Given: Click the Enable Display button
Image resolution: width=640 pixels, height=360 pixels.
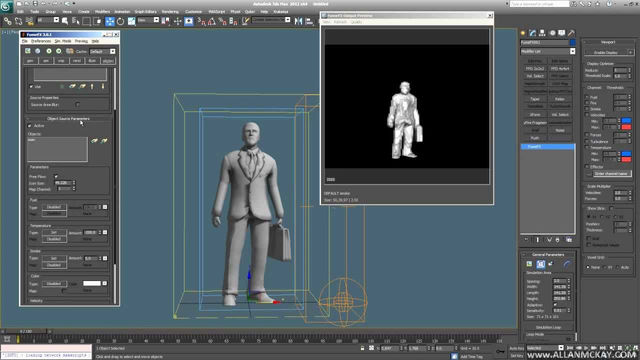Looking at the screenshot, I should click(x=607, y=53).
